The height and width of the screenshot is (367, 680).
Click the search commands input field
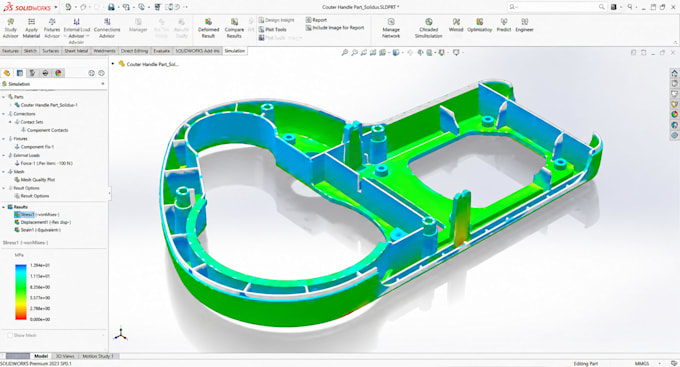557,7
